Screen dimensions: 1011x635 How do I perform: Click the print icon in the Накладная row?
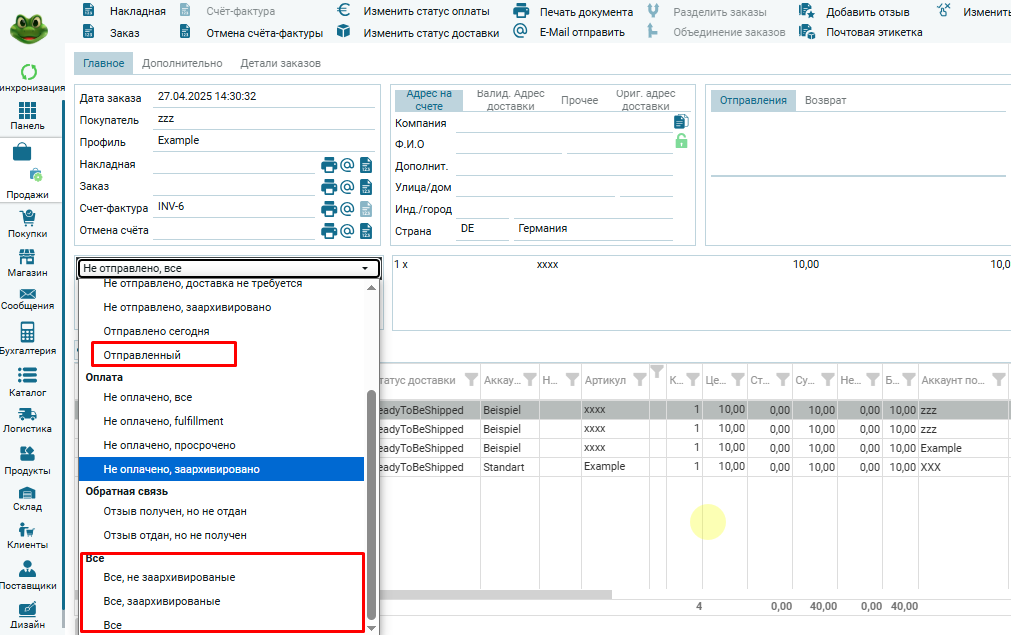pyautogui.click(x=328, y=165)
